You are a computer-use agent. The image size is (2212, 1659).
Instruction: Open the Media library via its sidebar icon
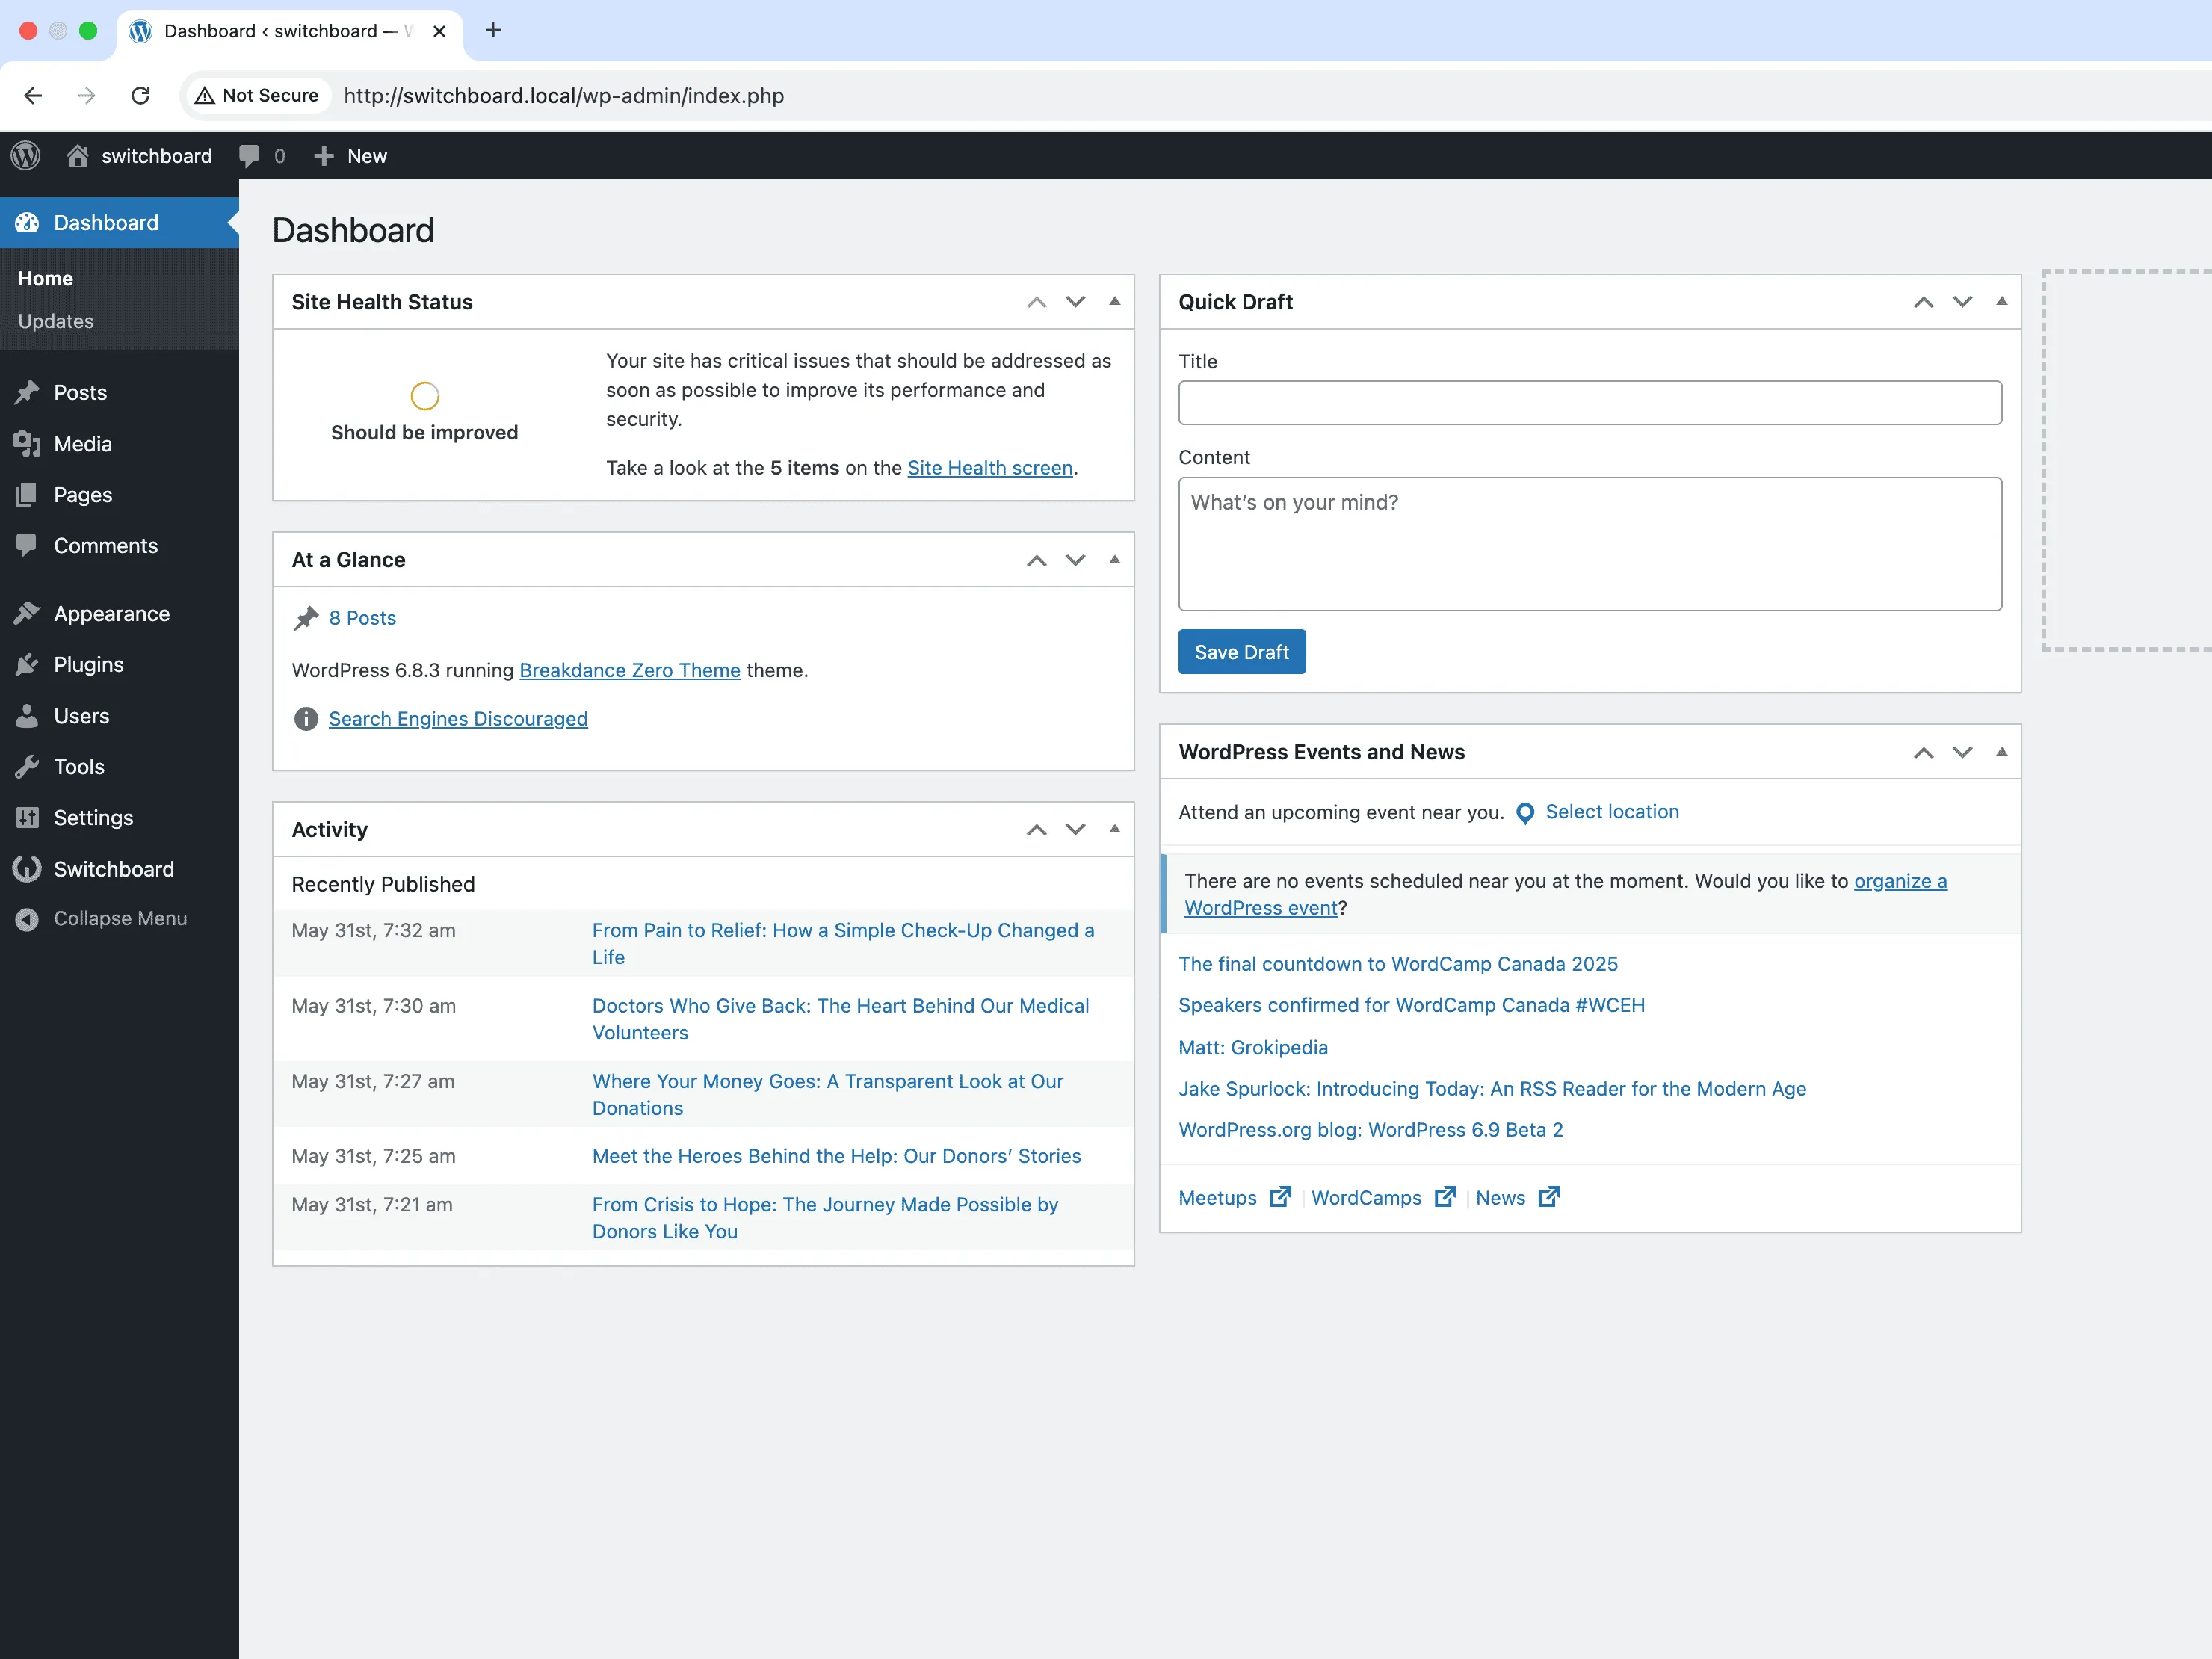pos(28,444)
